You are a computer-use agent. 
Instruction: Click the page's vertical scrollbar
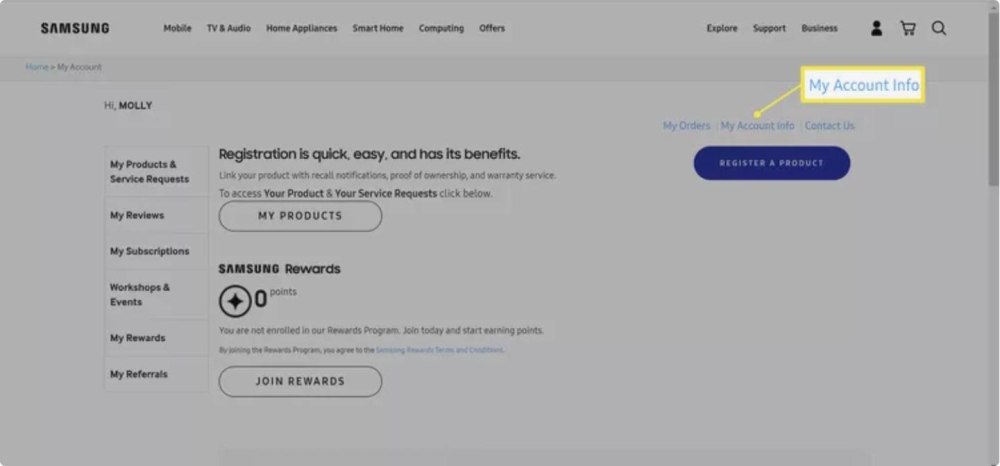(993, 120)
